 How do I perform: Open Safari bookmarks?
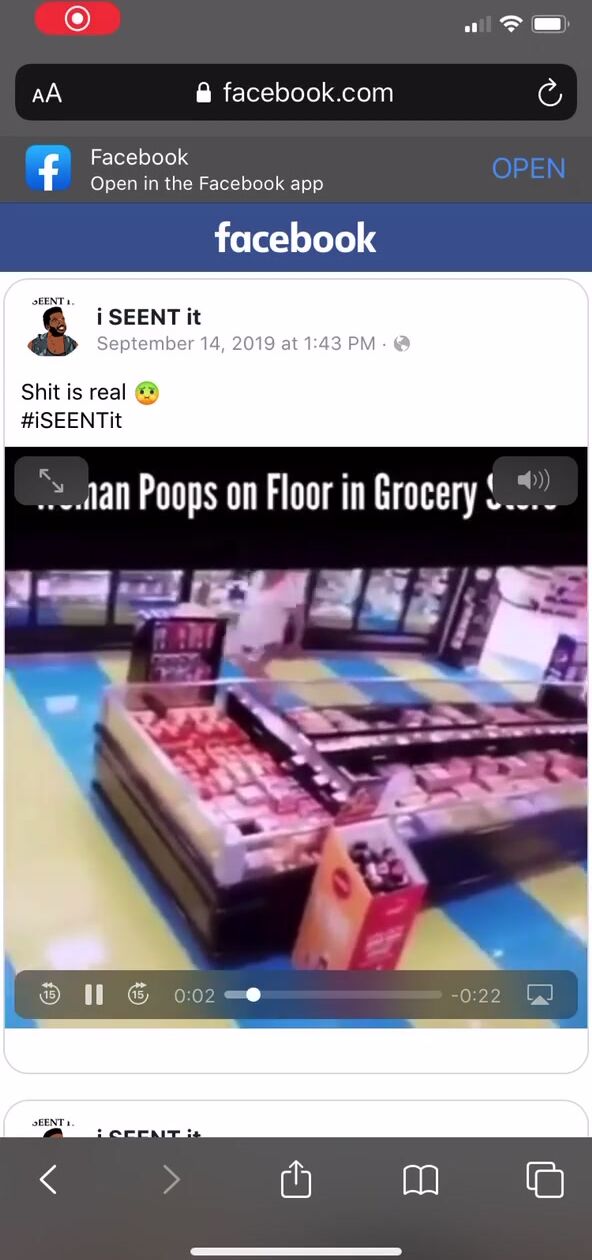tap(421, 1181)
